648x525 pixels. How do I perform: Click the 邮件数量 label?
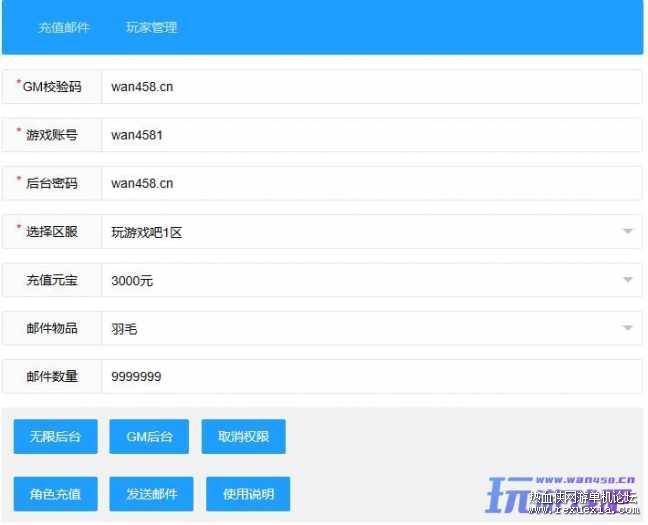click(52, 377)
